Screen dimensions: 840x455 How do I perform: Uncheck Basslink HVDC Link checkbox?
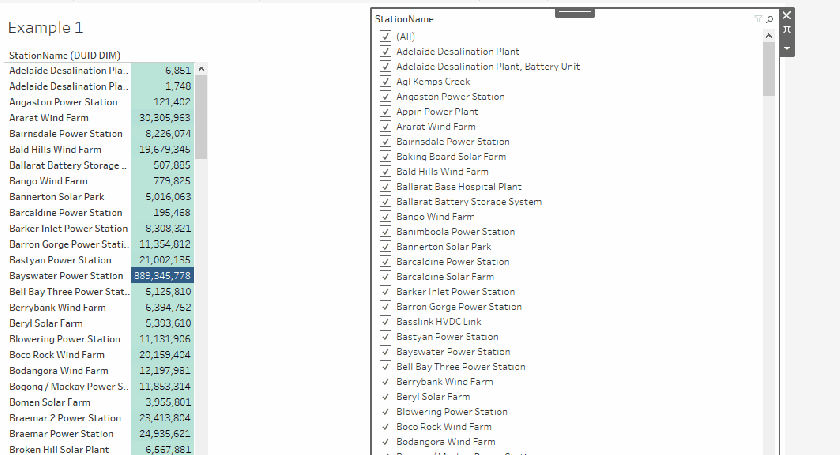click(x=384, y=322)
